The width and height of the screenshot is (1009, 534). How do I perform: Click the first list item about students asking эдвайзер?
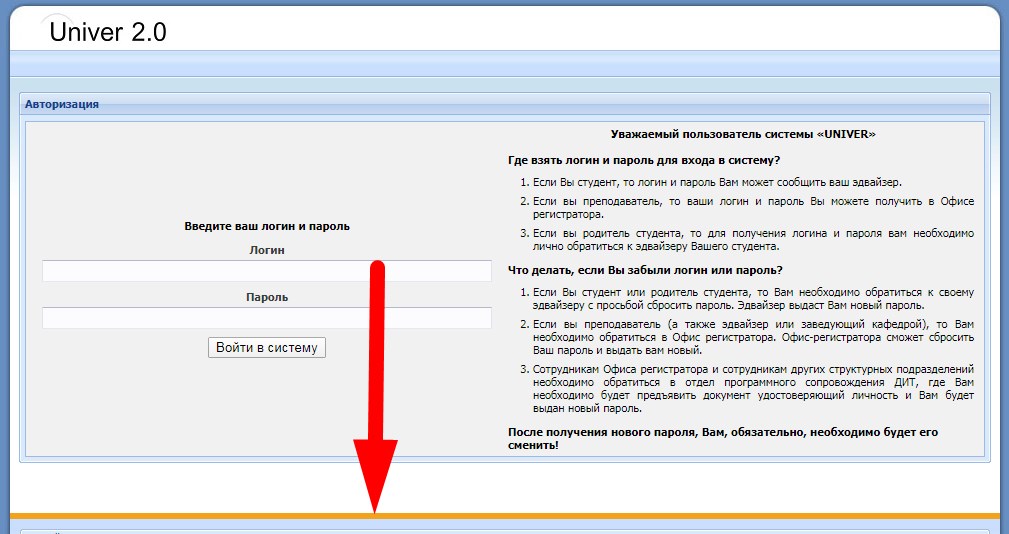[717, 182]
